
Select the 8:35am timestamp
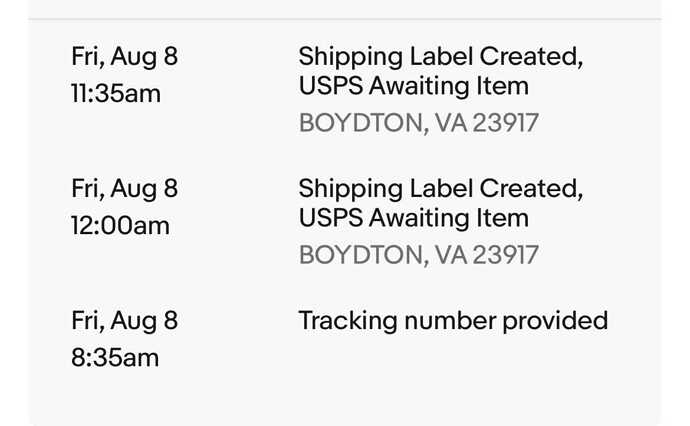(115, 358)
